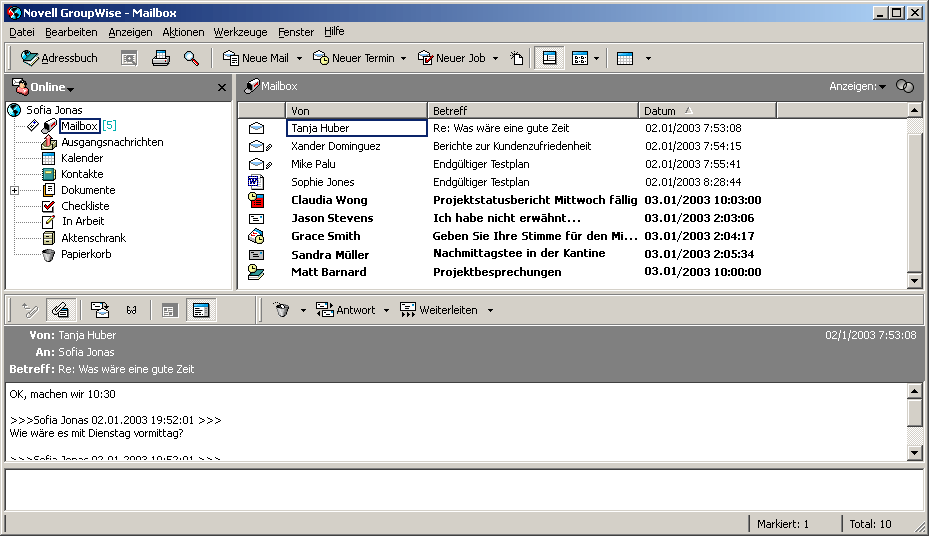Open the view settings dropdown arrow
Viewport: 929px width, 536px height.
pyautogui.click(x=596, y=58)
